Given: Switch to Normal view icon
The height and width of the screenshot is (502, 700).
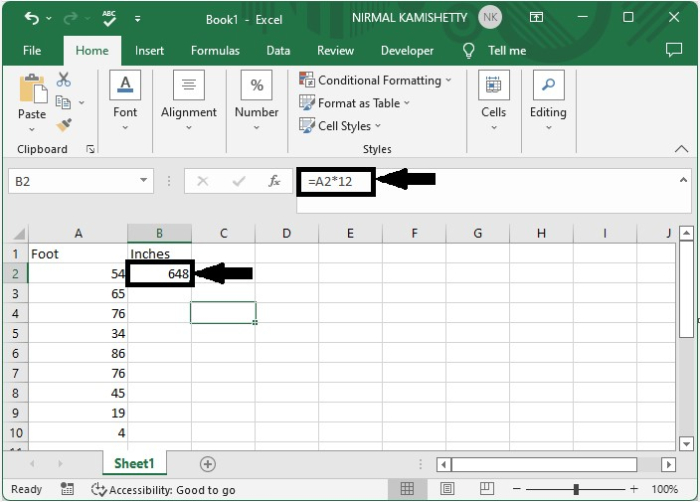Looking at the screenshot, I should 407,489.
